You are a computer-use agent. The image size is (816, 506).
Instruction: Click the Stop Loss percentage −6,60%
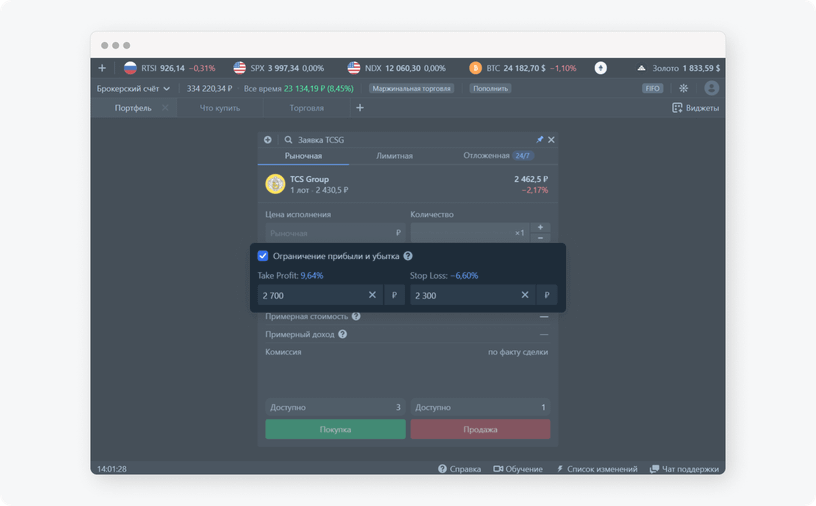(464, 275)
